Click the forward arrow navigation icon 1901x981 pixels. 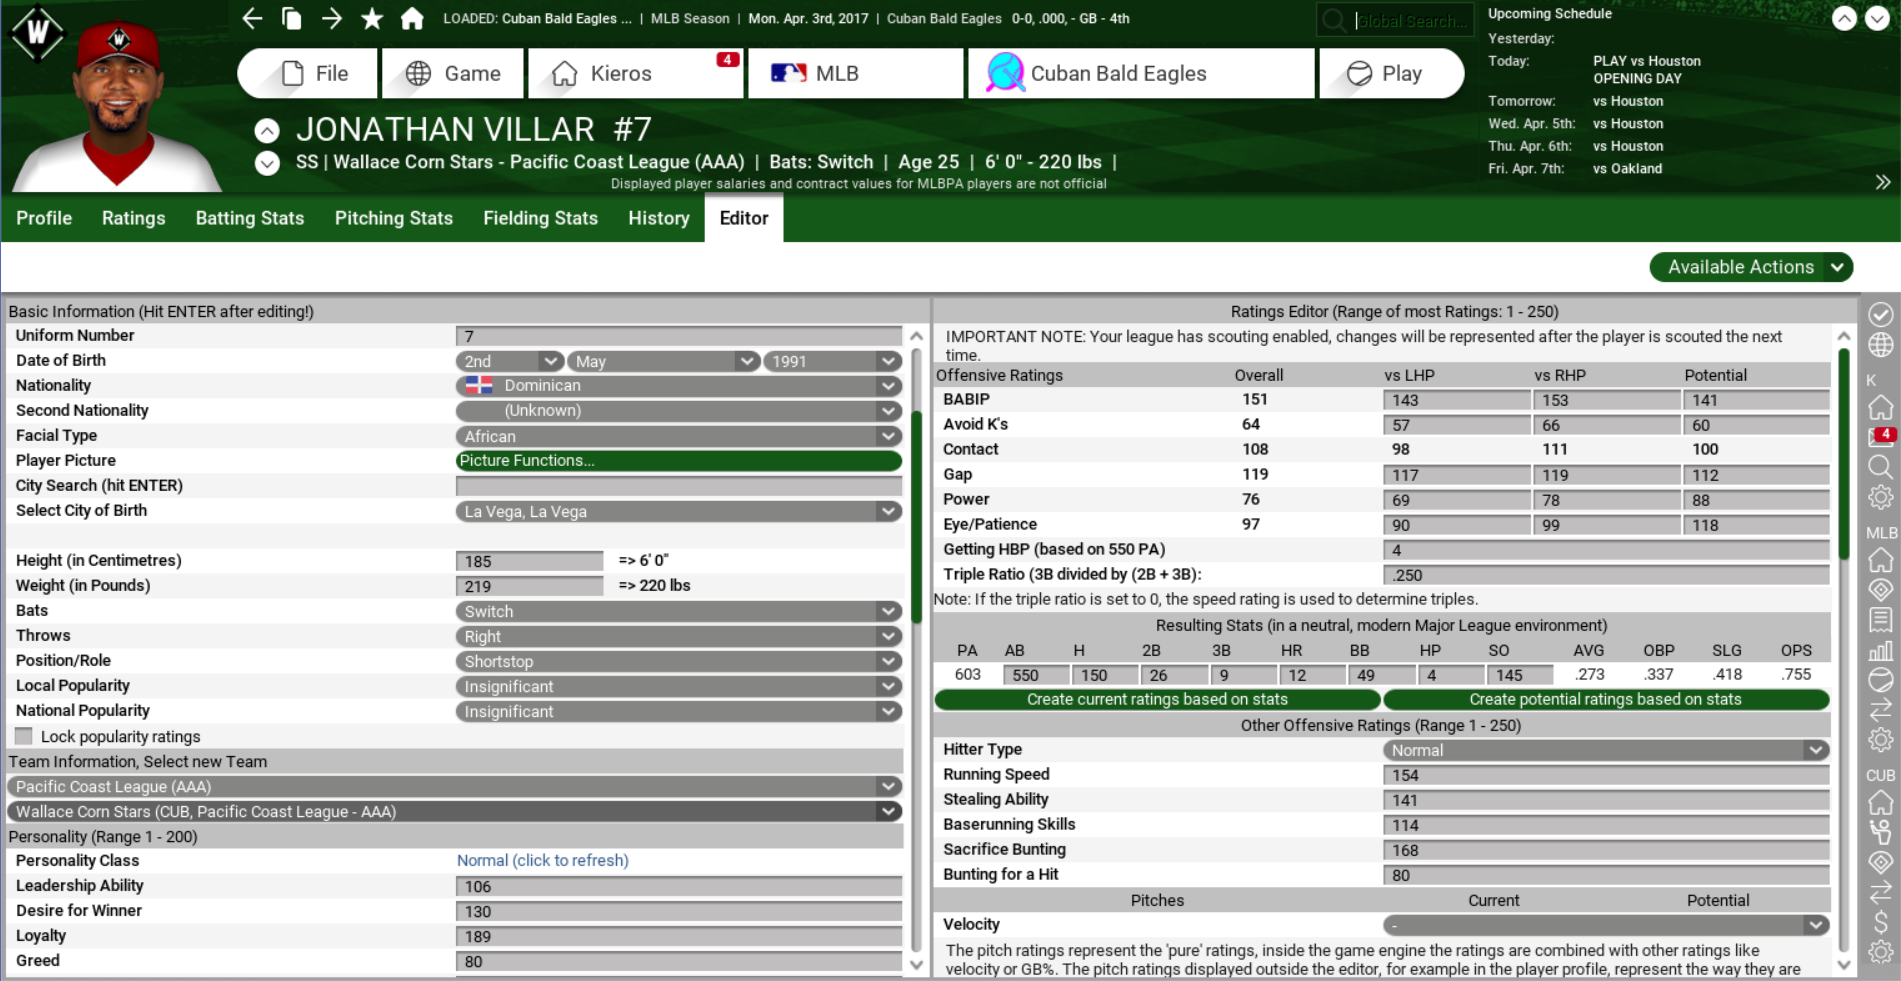pos(332,18)
